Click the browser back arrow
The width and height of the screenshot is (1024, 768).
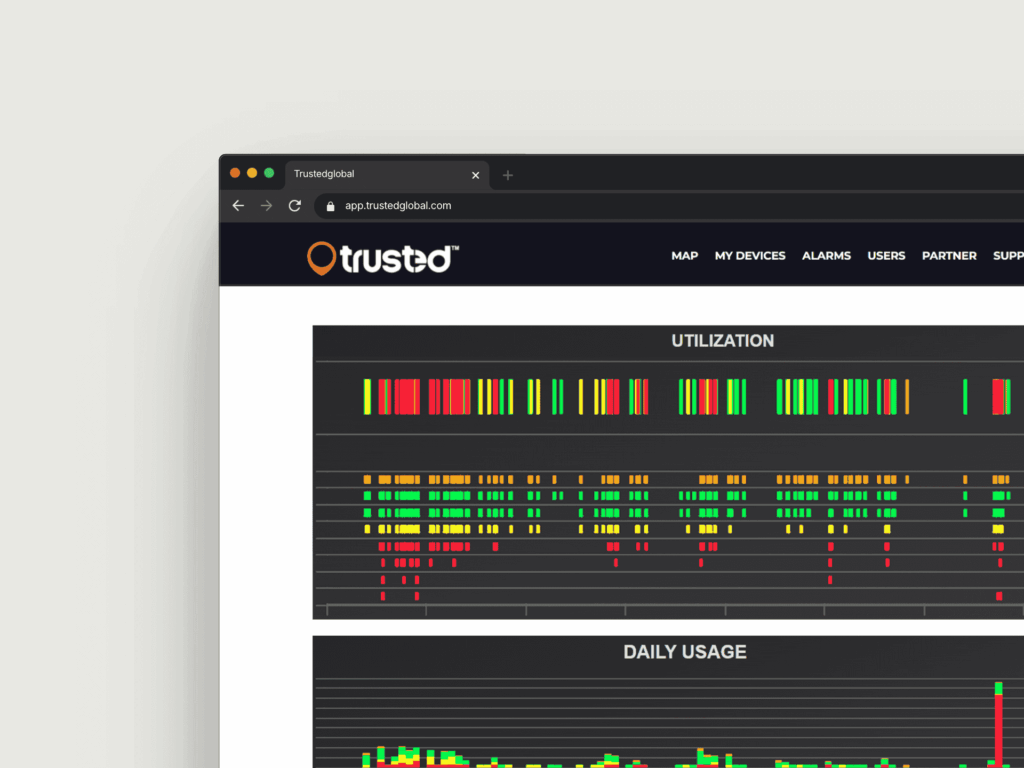(x=238, y=205)
